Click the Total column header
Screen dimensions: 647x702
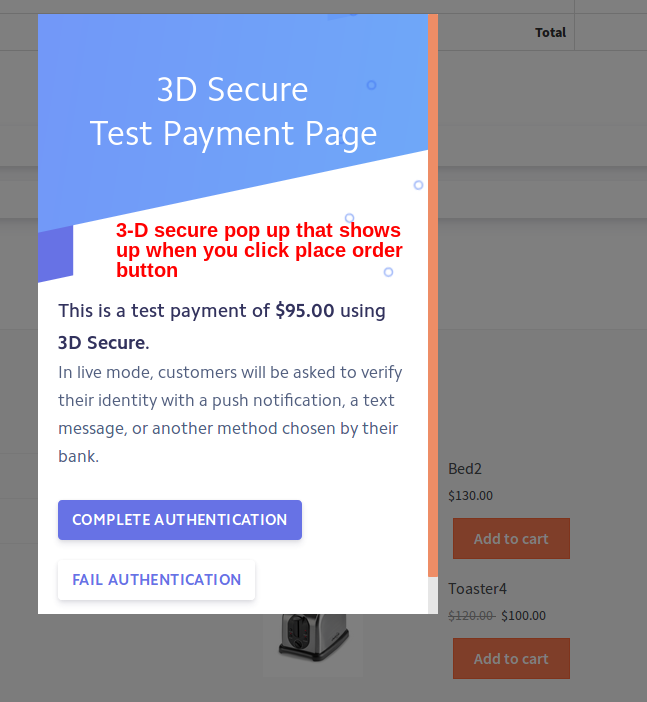550,32
